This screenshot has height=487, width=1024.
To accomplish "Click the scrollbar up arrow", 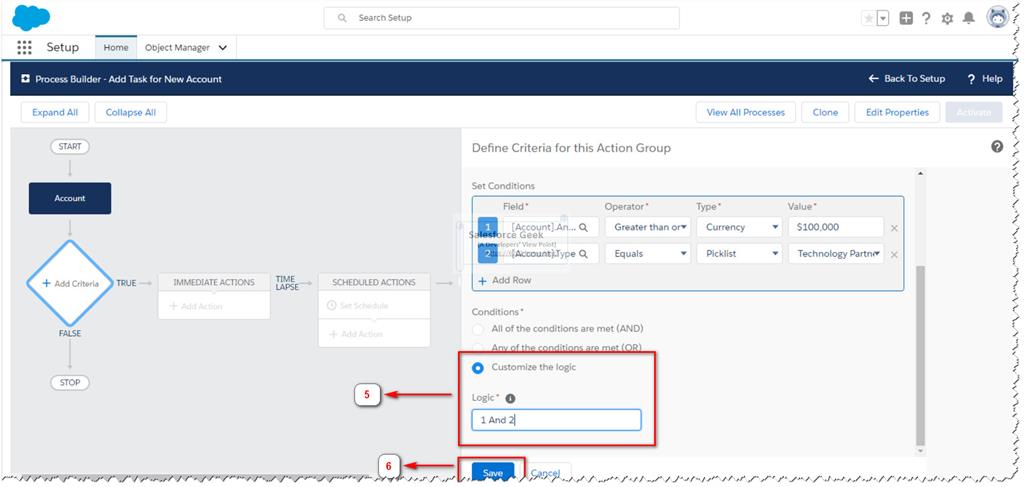I will 921,174.
